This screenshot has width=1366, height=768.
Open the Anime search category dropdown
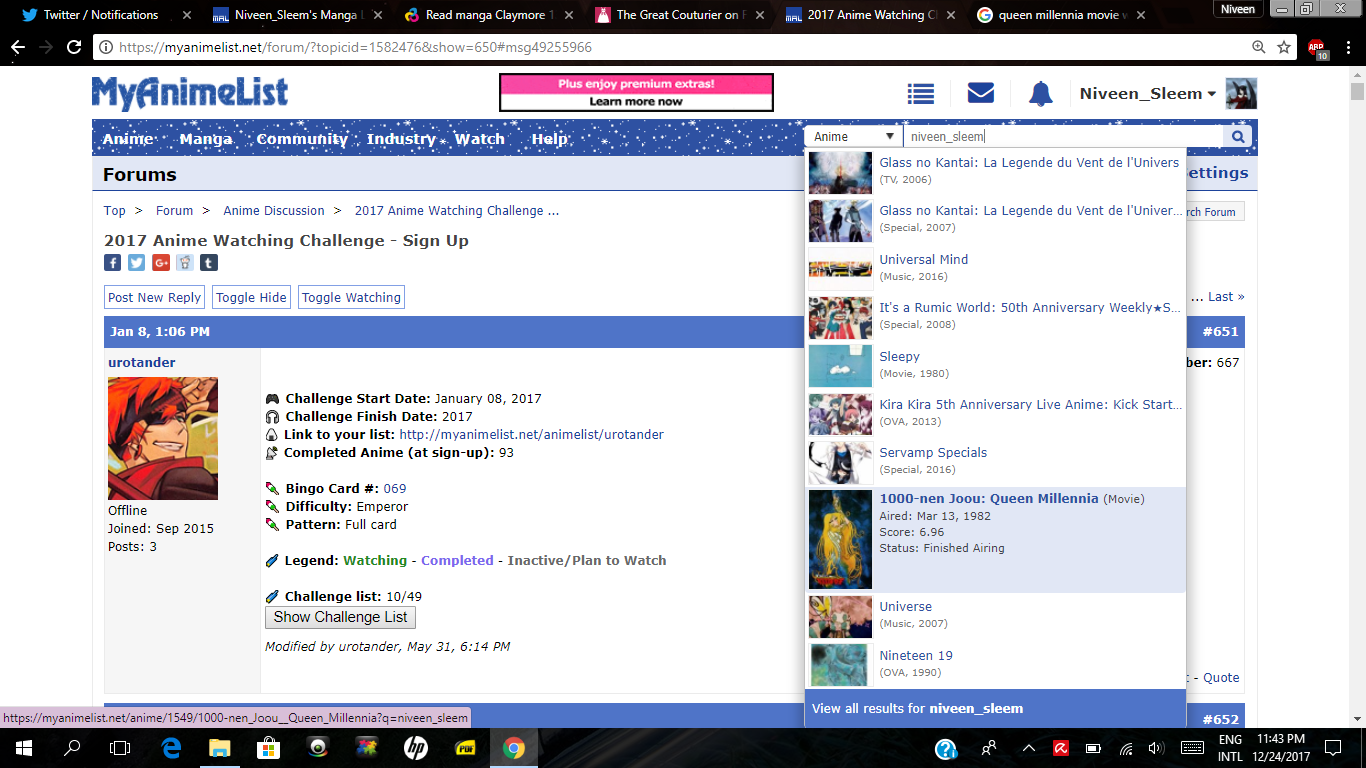(x=853, y=137)
